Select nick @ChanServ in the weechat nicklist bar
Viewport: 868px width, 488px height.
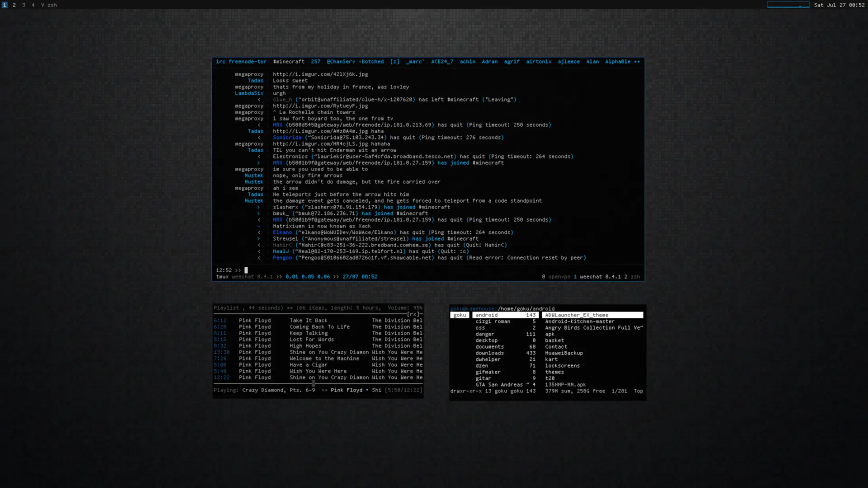(x=340, y=61)
